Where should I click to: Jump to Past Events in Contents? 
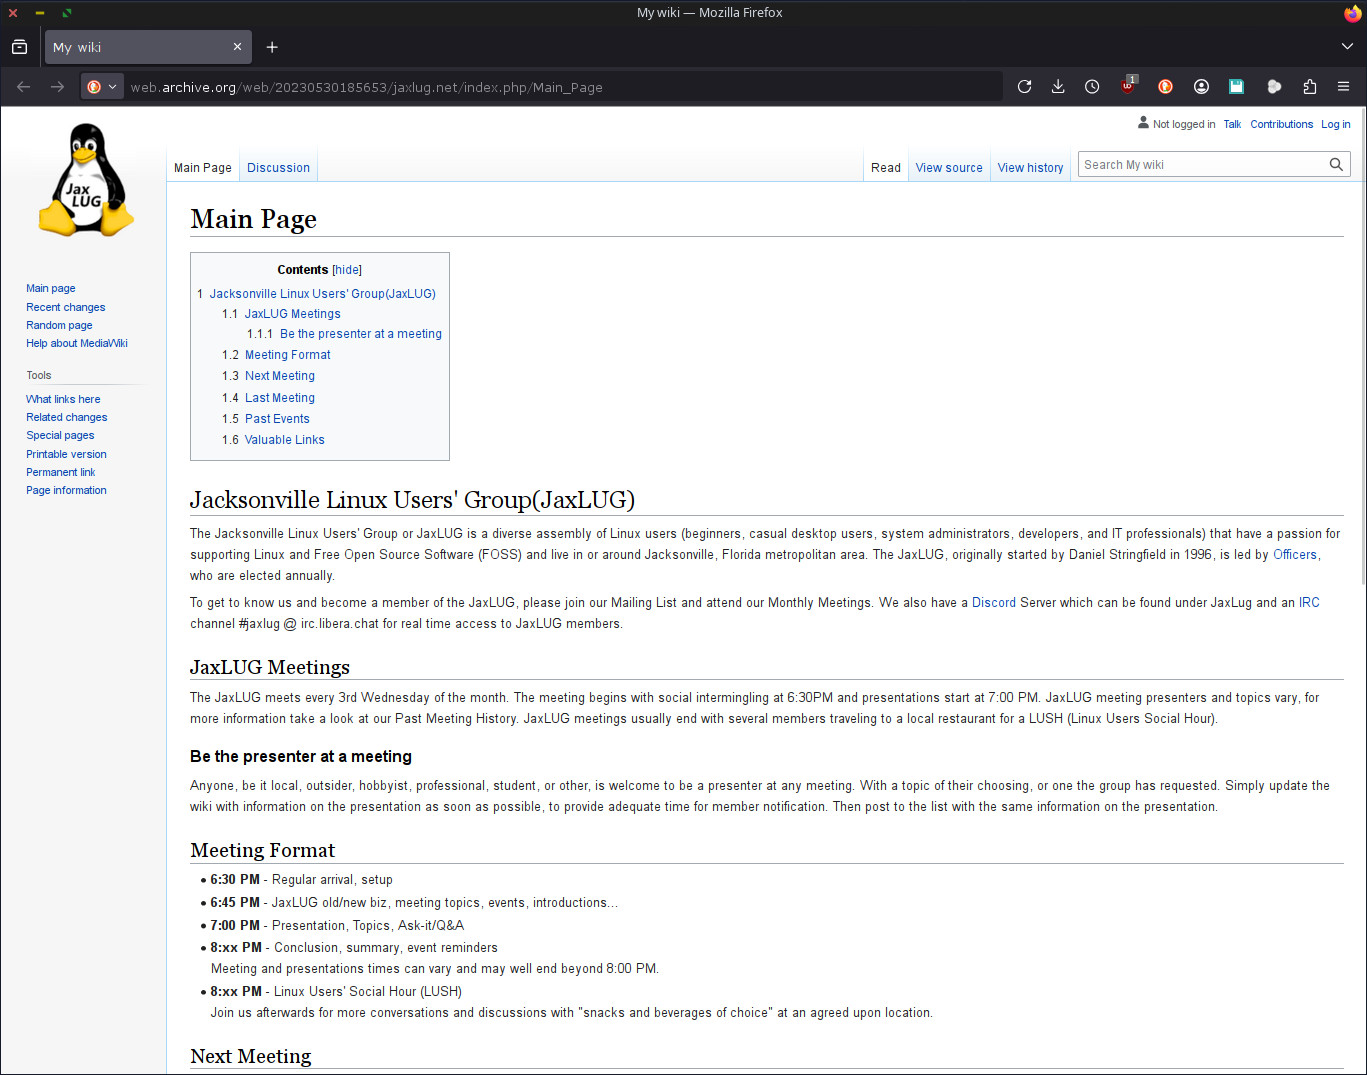coord(277,419)
